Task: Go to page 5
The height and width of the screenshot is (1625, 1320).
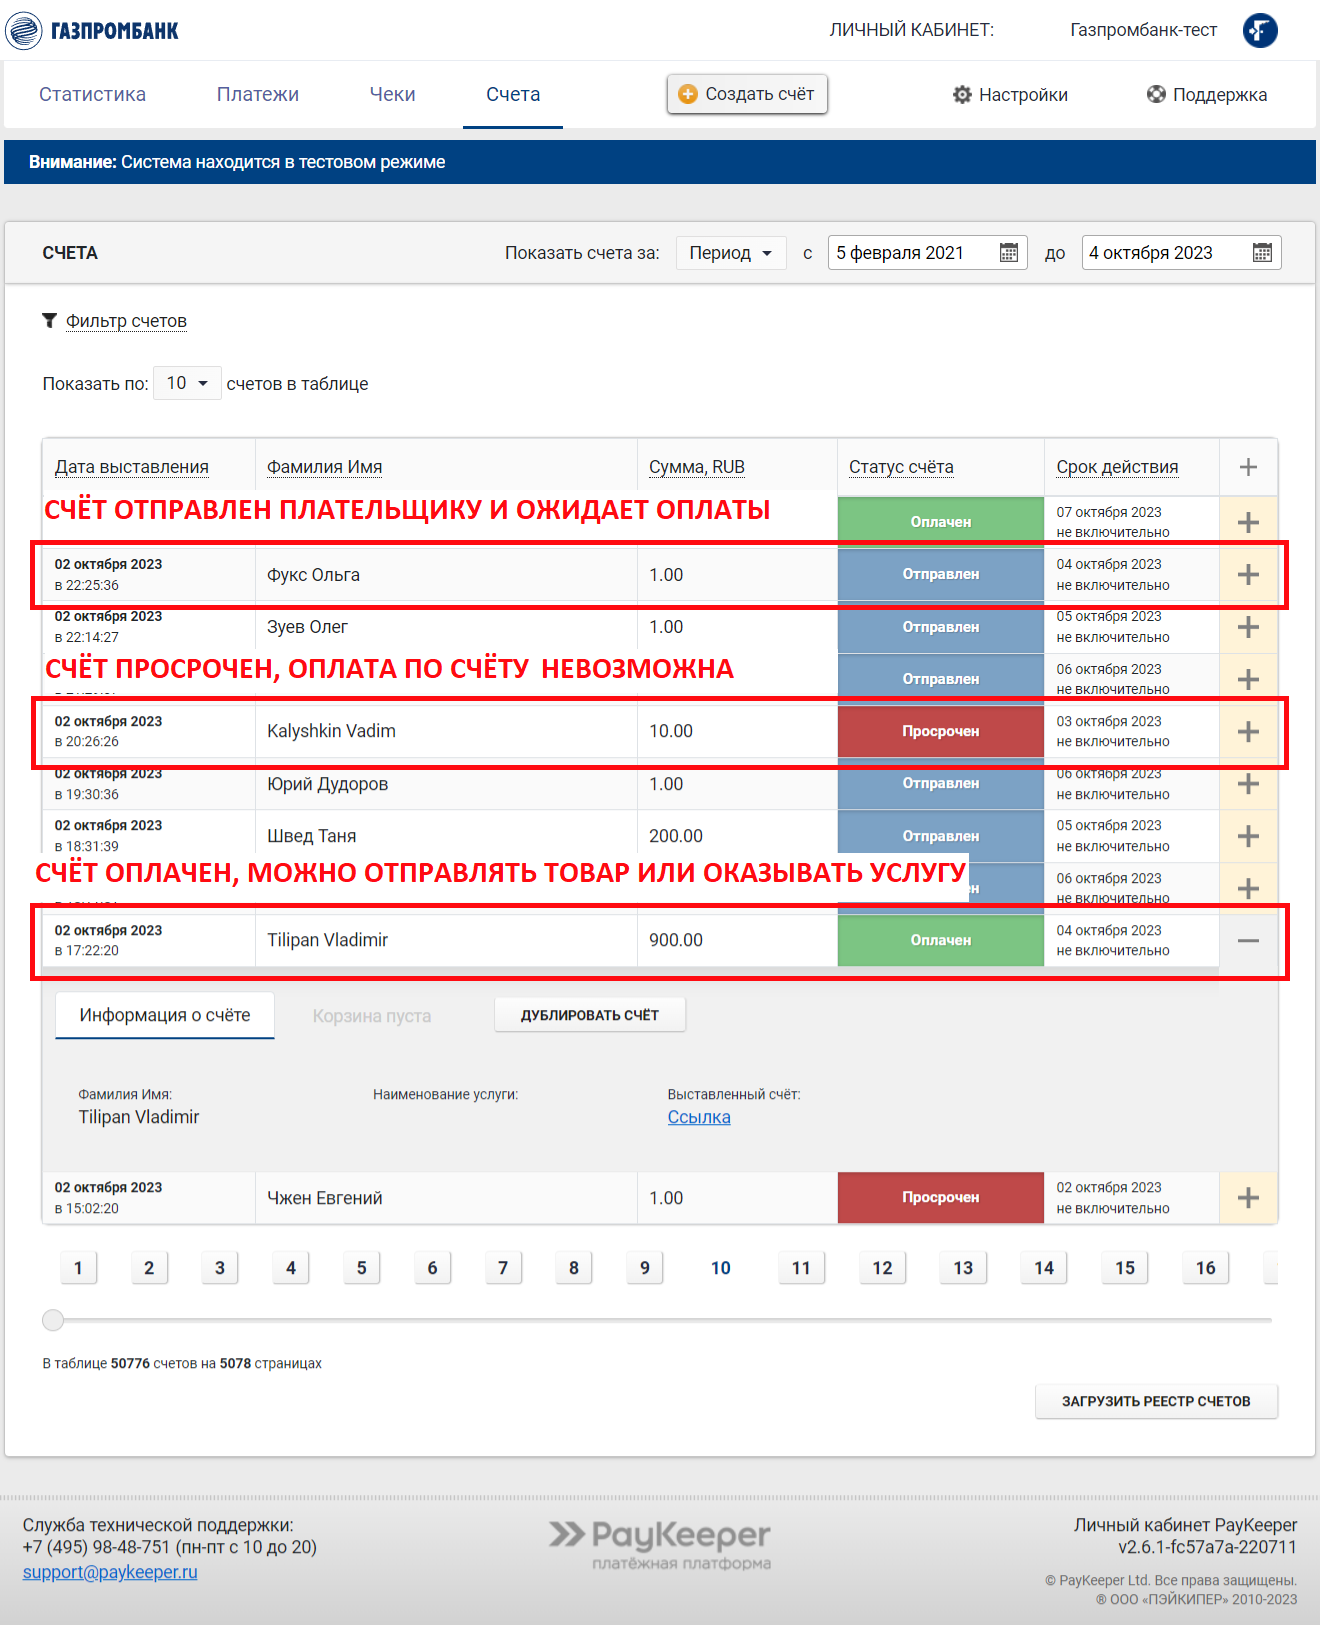Action: [362, 1268]
